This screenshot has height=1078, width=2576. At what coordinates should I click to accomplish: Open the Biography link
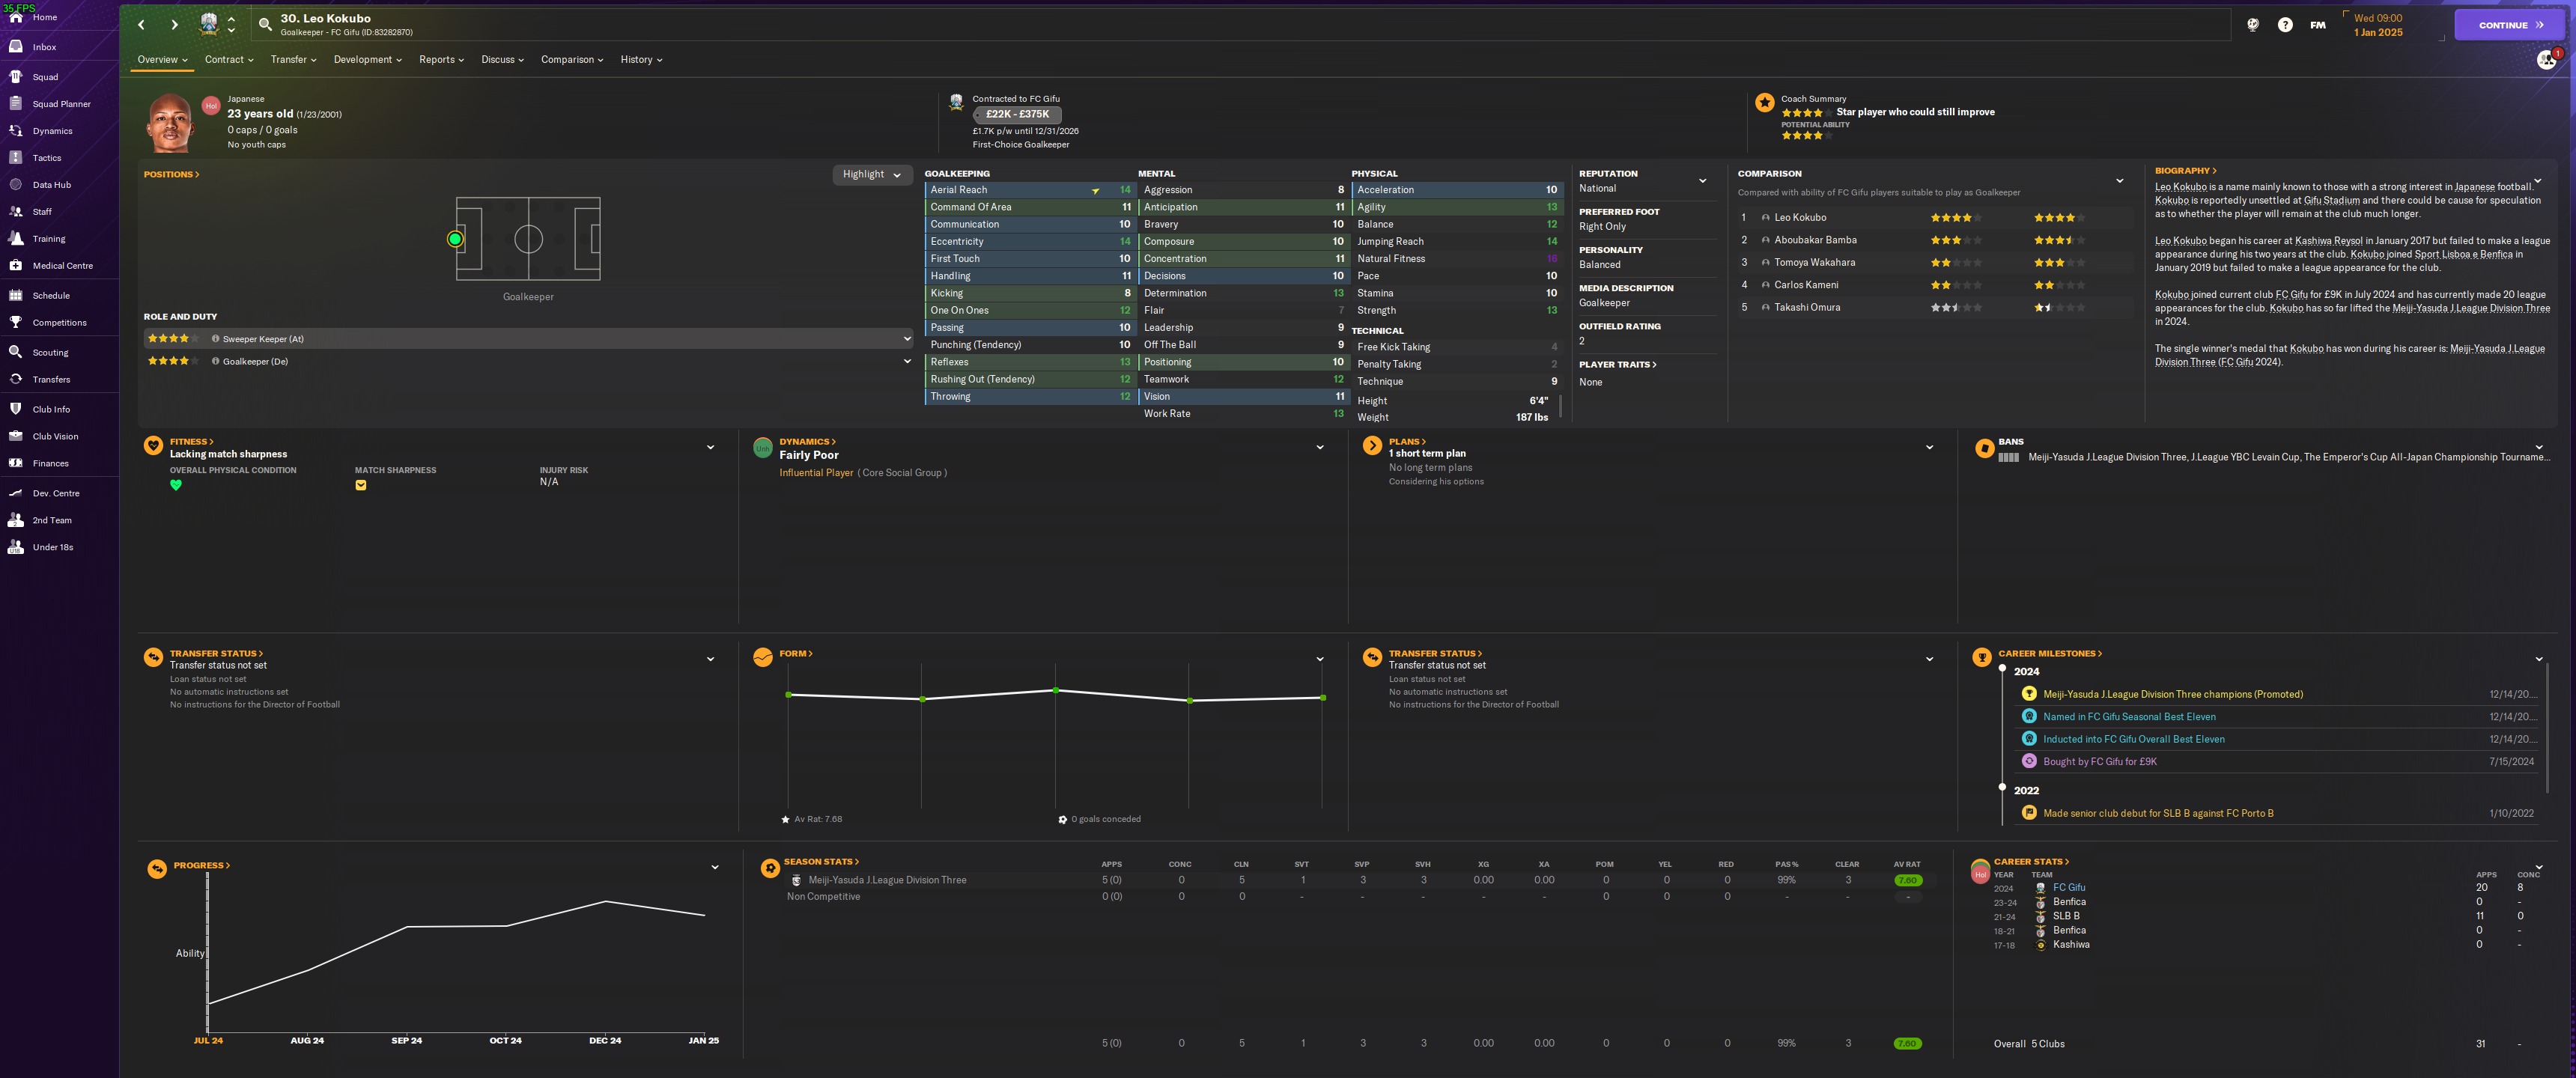pyautogui.click(x=2185, y=171)
